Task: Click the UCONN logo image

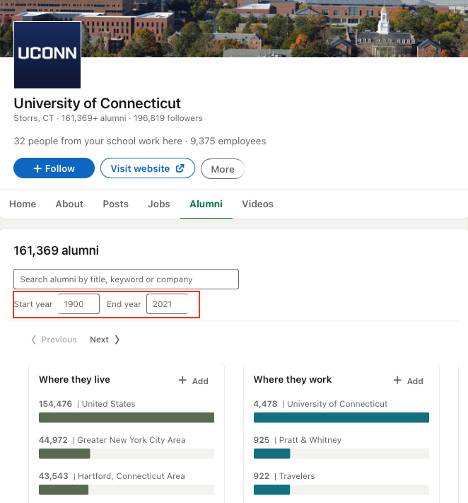Action: (x=47, y=55)
